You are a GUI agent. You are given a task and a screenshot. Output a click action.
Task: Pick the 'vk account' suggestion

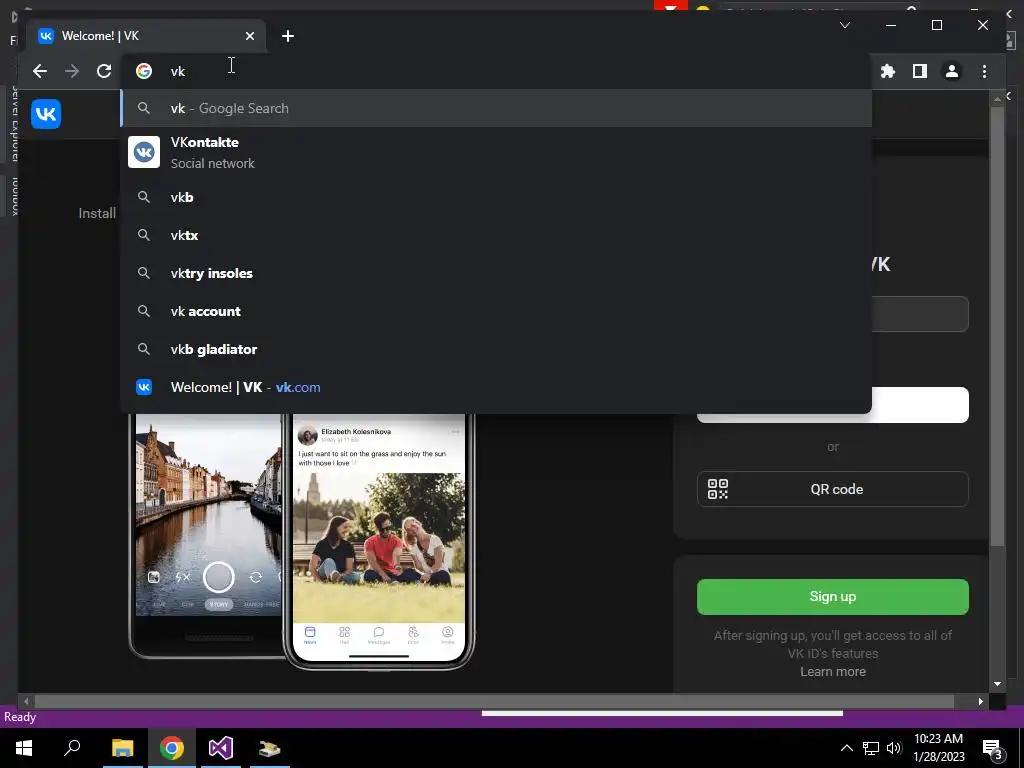[x=496, y=311]
